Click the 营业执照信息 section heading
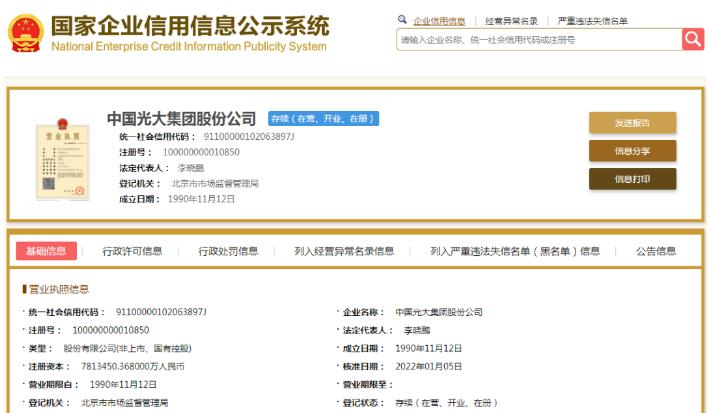The height and width of the screenshot is (413, 712). (59, 289)
